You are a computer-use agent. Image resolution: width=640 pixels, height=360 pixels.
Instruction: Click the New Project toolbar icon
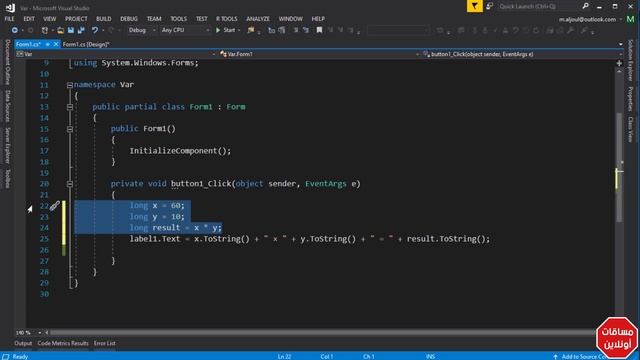pyautogui.click(x=44, y=30)
